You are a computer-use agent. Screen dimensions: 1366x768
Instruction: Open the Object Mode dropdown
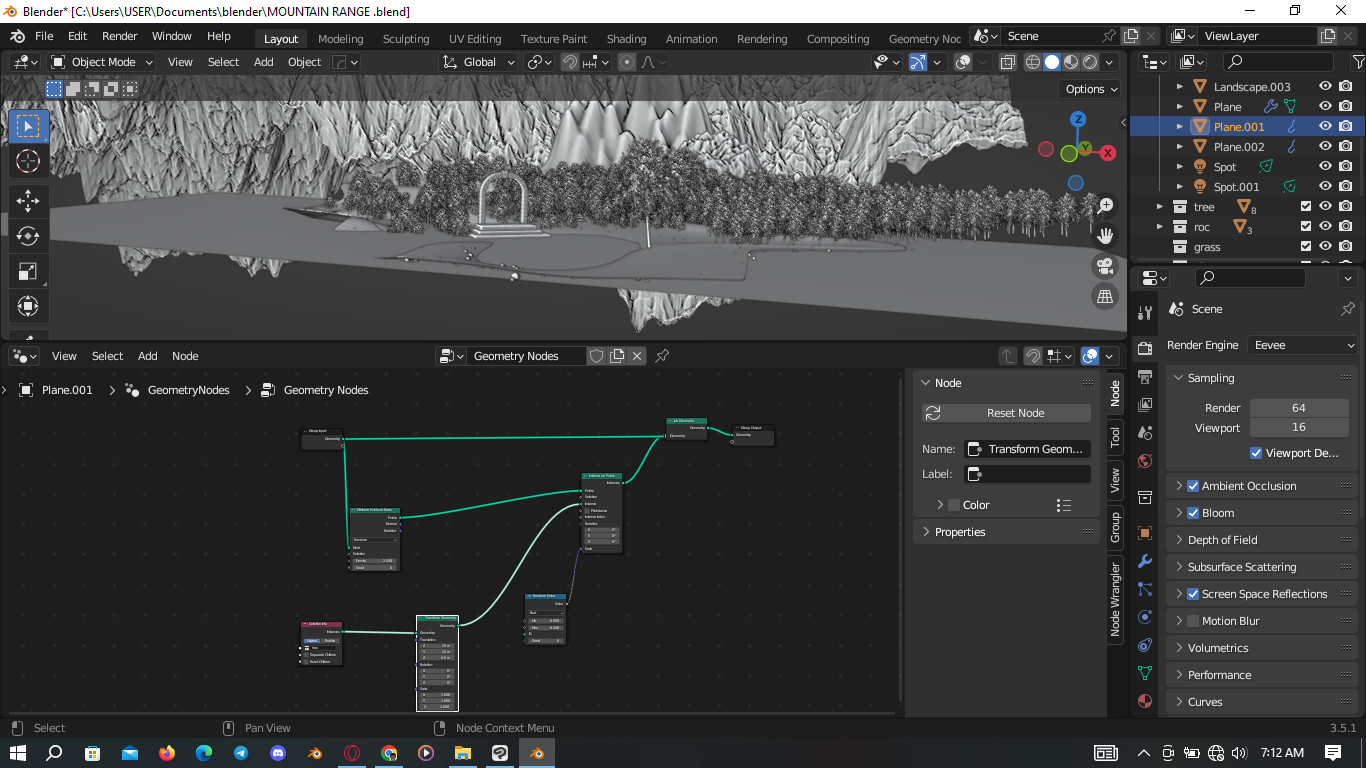click(102, 62)
